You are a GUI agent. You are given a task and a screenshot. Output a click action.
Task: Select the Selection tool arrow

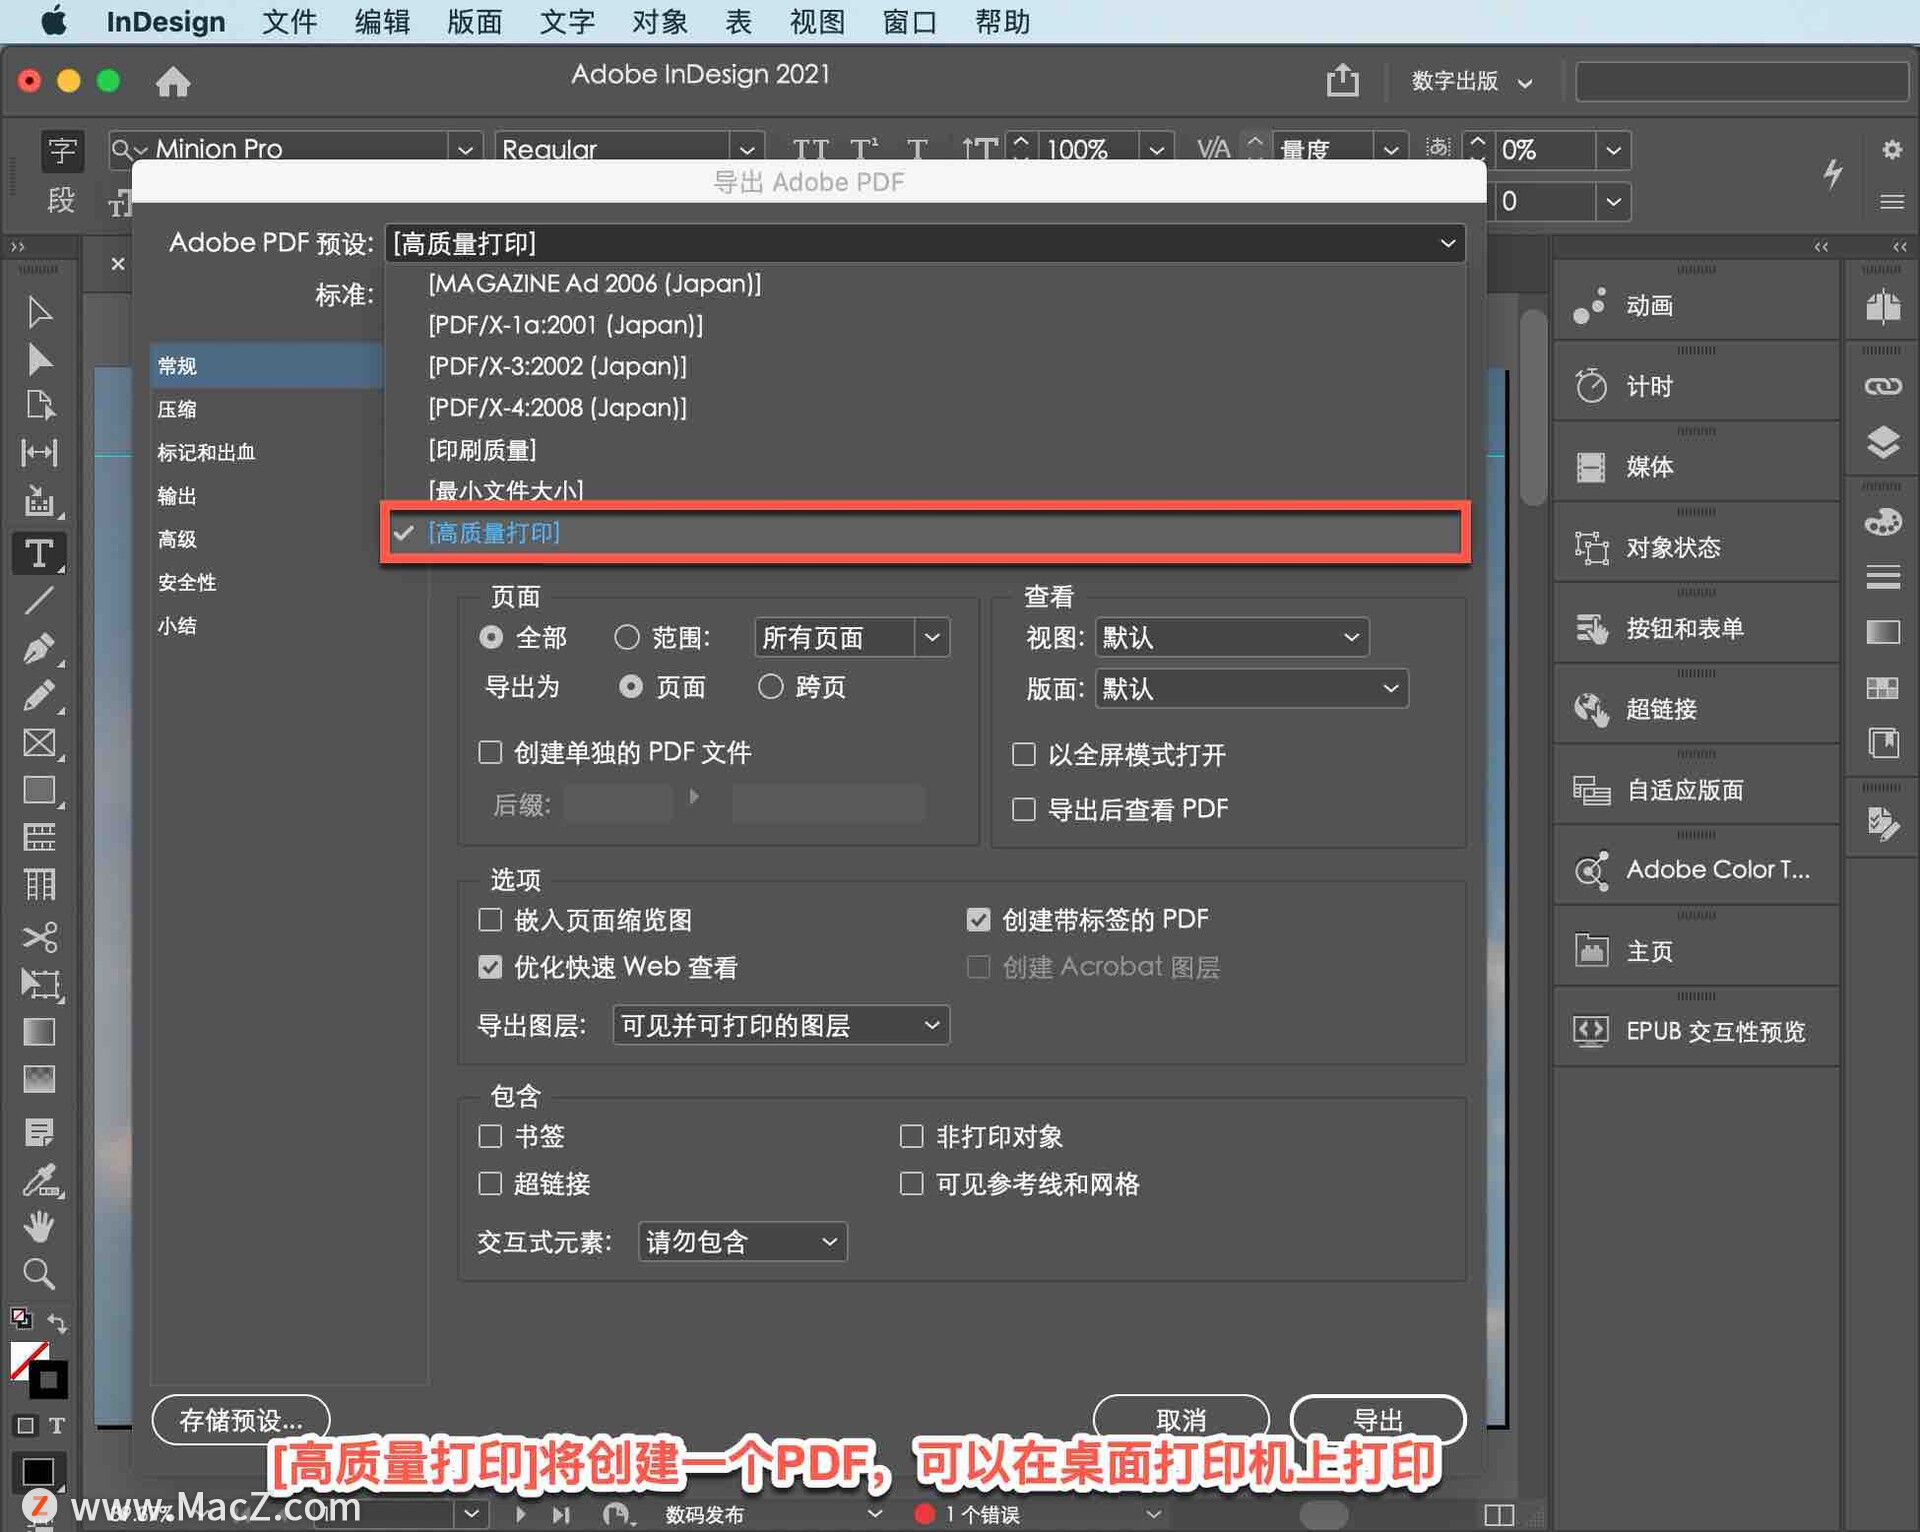[39, 312]
